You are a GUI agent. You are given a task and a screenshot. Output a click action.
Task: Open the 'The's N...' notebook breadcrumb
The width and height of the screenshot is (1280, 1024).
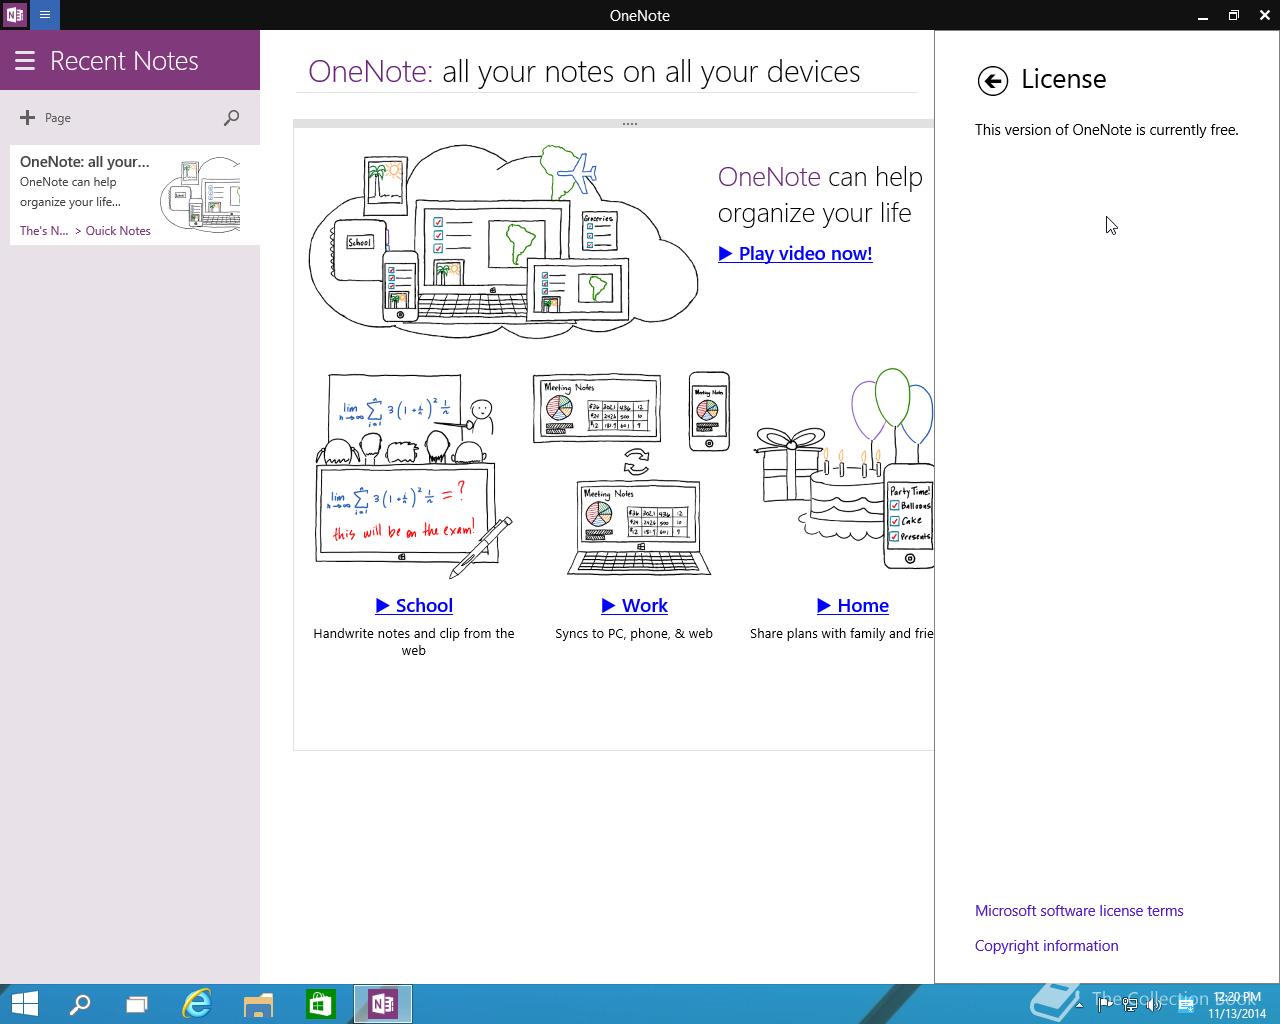44,231
